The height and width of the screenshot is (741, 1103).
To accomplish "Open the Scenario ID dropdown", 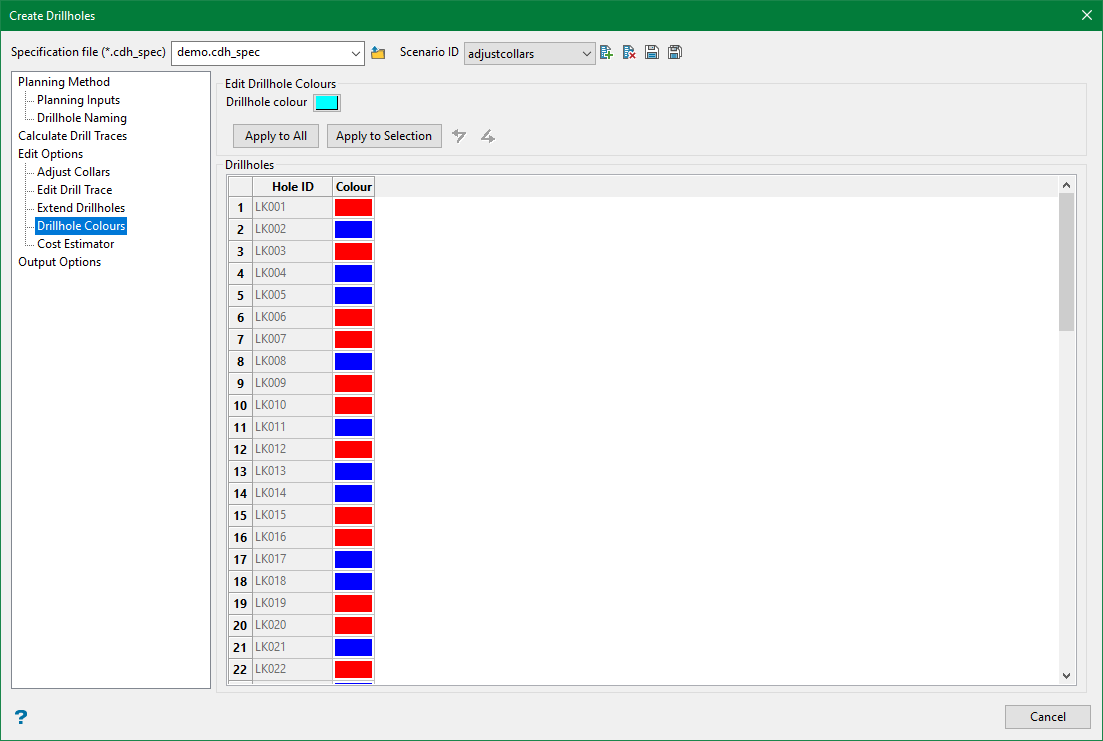I will pos(586,53).
